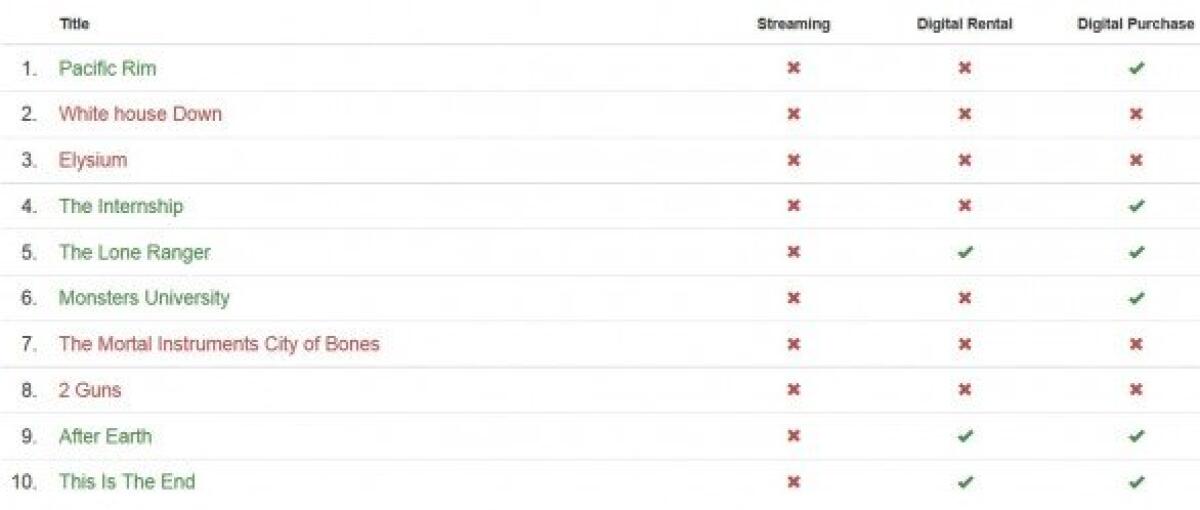The image size is (1200, 510).
Task: Click Monsters University's Digital Purchase checkmark
Action: (1136, 298)
